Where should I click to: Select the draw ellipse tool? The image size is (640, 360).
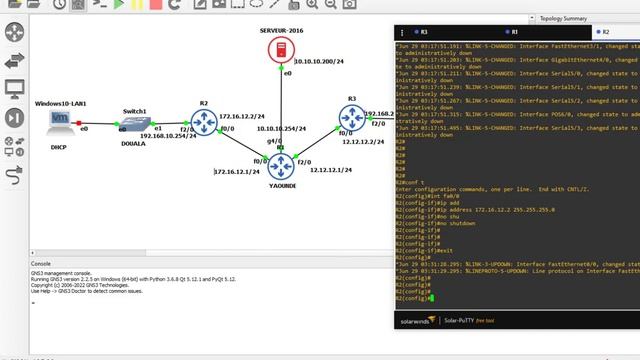(x=256, y=4)
